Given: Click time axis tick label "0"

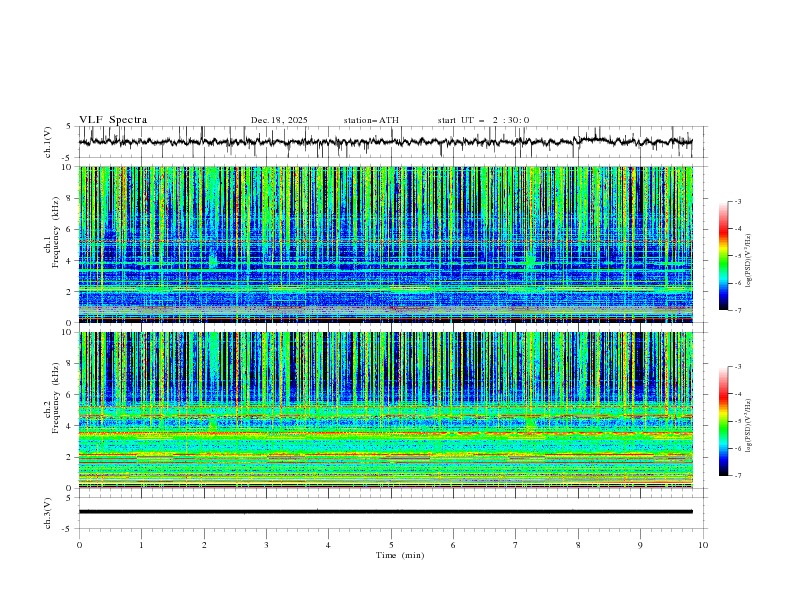Looking at the screenshot, I should 79,545.
